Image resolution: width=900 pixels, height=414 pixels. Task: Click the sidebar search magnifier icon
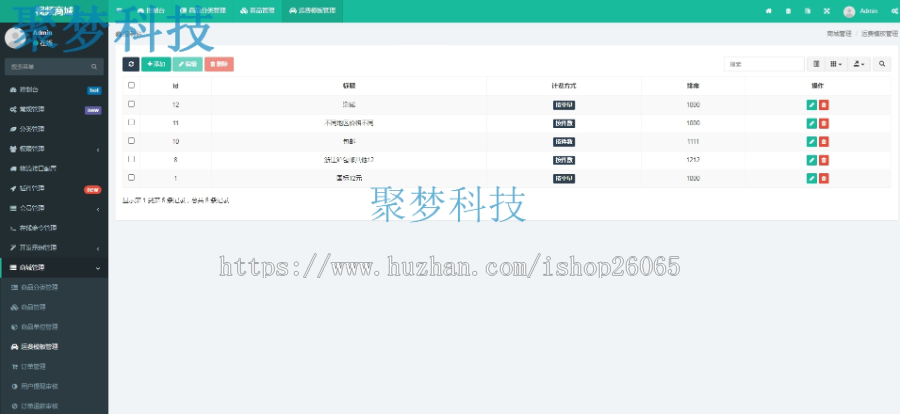tap(94, 67)
